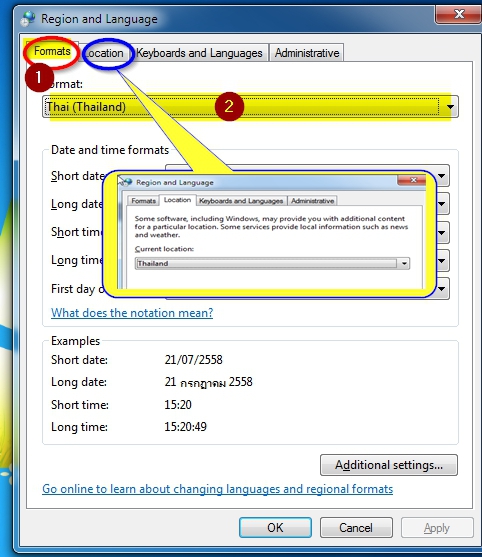Click the globe icon in the title bar
The width and height of the screenshot is (482, 557).
(x=28, y=19)
